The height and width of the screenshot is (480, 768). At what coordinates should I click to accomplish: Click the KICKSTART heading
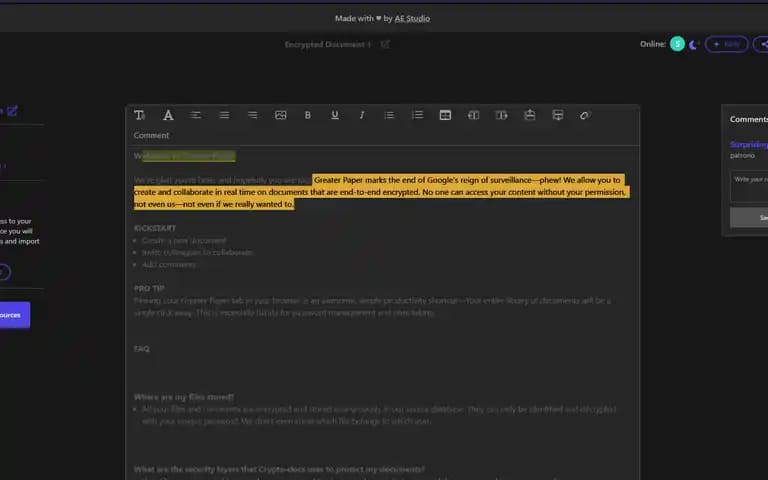click(155, 228)
